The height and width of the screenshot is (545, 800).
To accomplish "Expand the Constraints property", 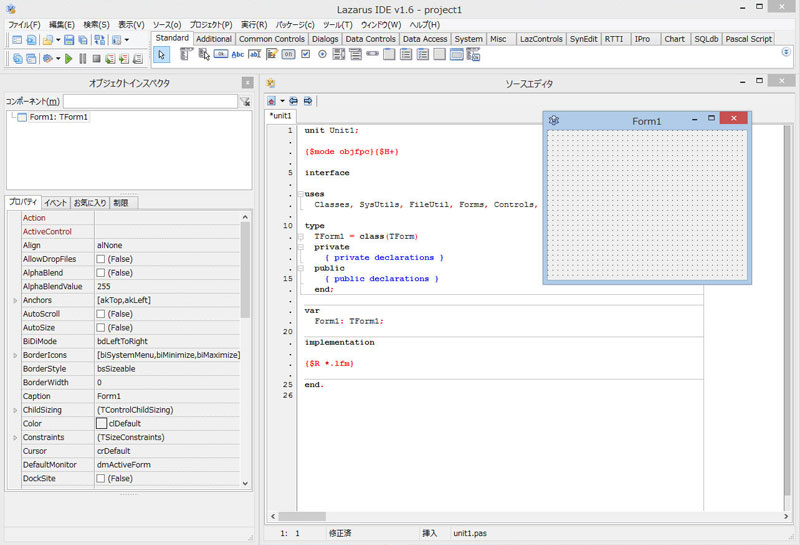I will pos(15,438).
